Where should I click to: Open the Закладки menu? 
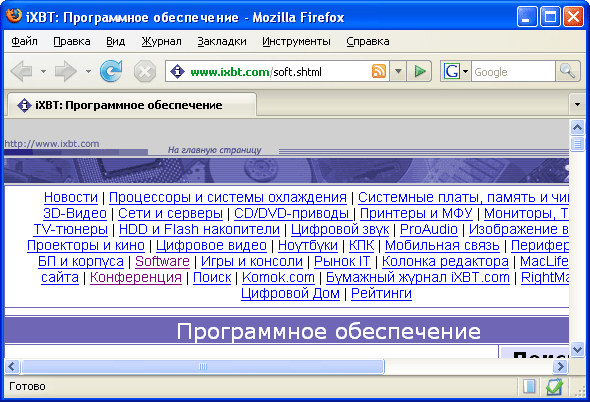click(222, 41)
